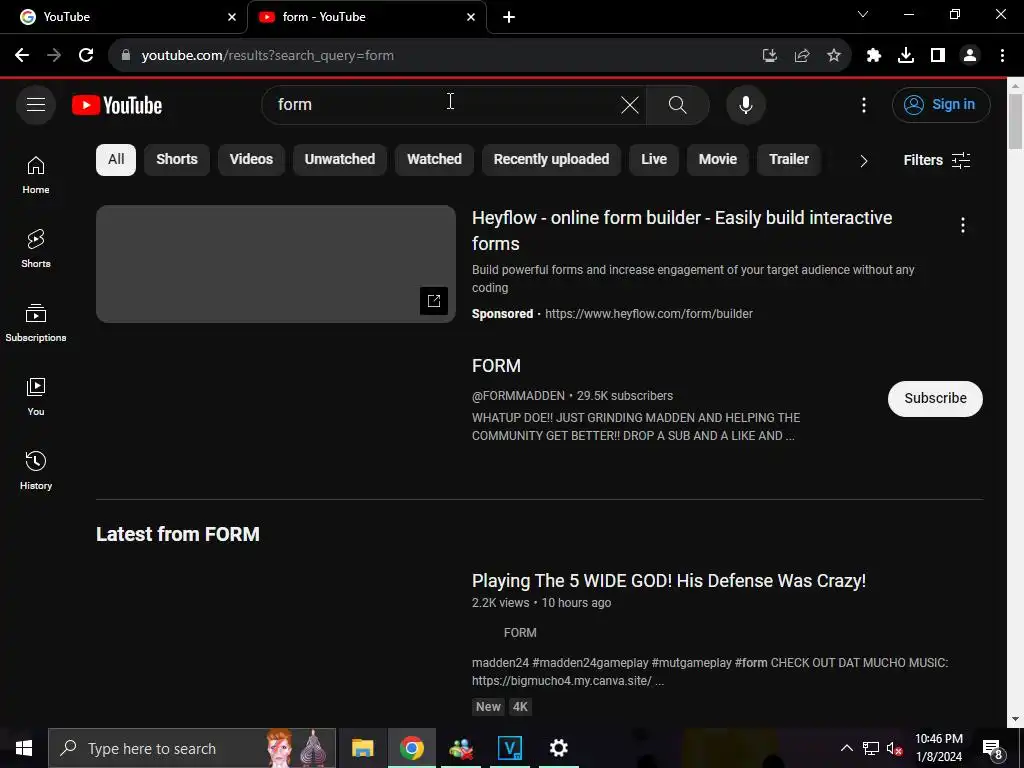Select the Movie filter chip

718,160
